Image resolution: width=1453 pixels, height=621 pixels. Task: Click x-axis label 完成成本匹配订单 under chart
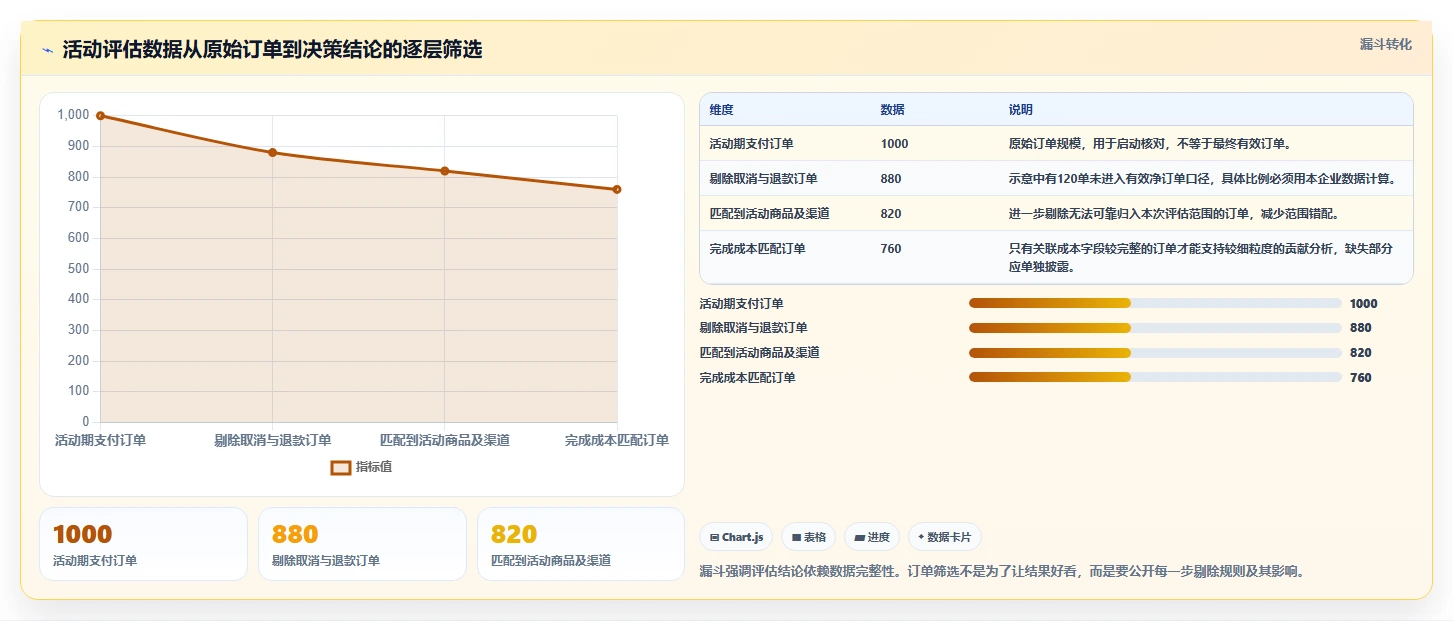click(x=617, y=440)
